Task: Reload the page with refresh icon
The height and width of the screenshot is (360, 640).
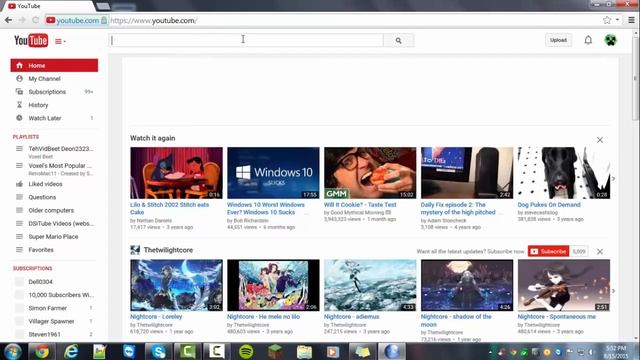Action: coord(36,20)
